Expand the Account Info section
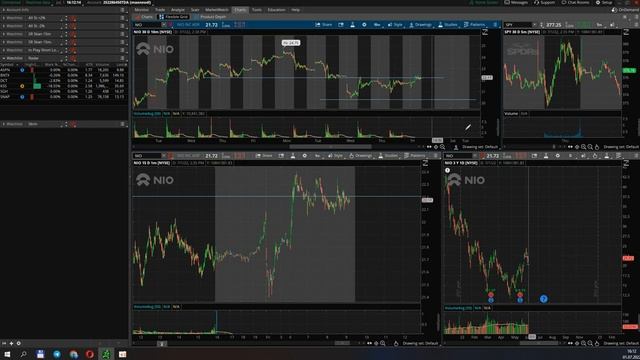 pyautogui.click(x=4, y=10)
